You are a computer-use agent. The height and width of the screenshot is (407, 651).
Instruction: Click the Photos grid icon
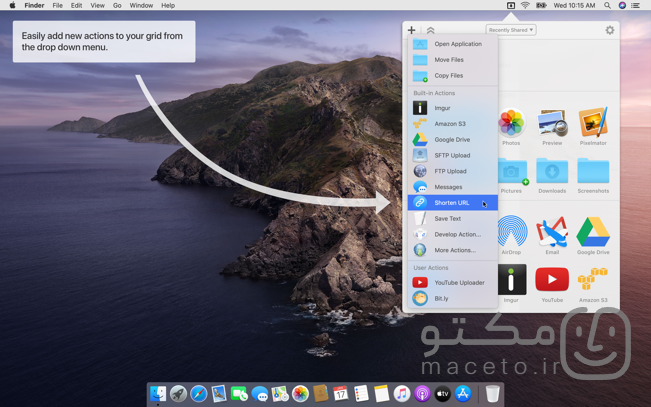point(511,123)
